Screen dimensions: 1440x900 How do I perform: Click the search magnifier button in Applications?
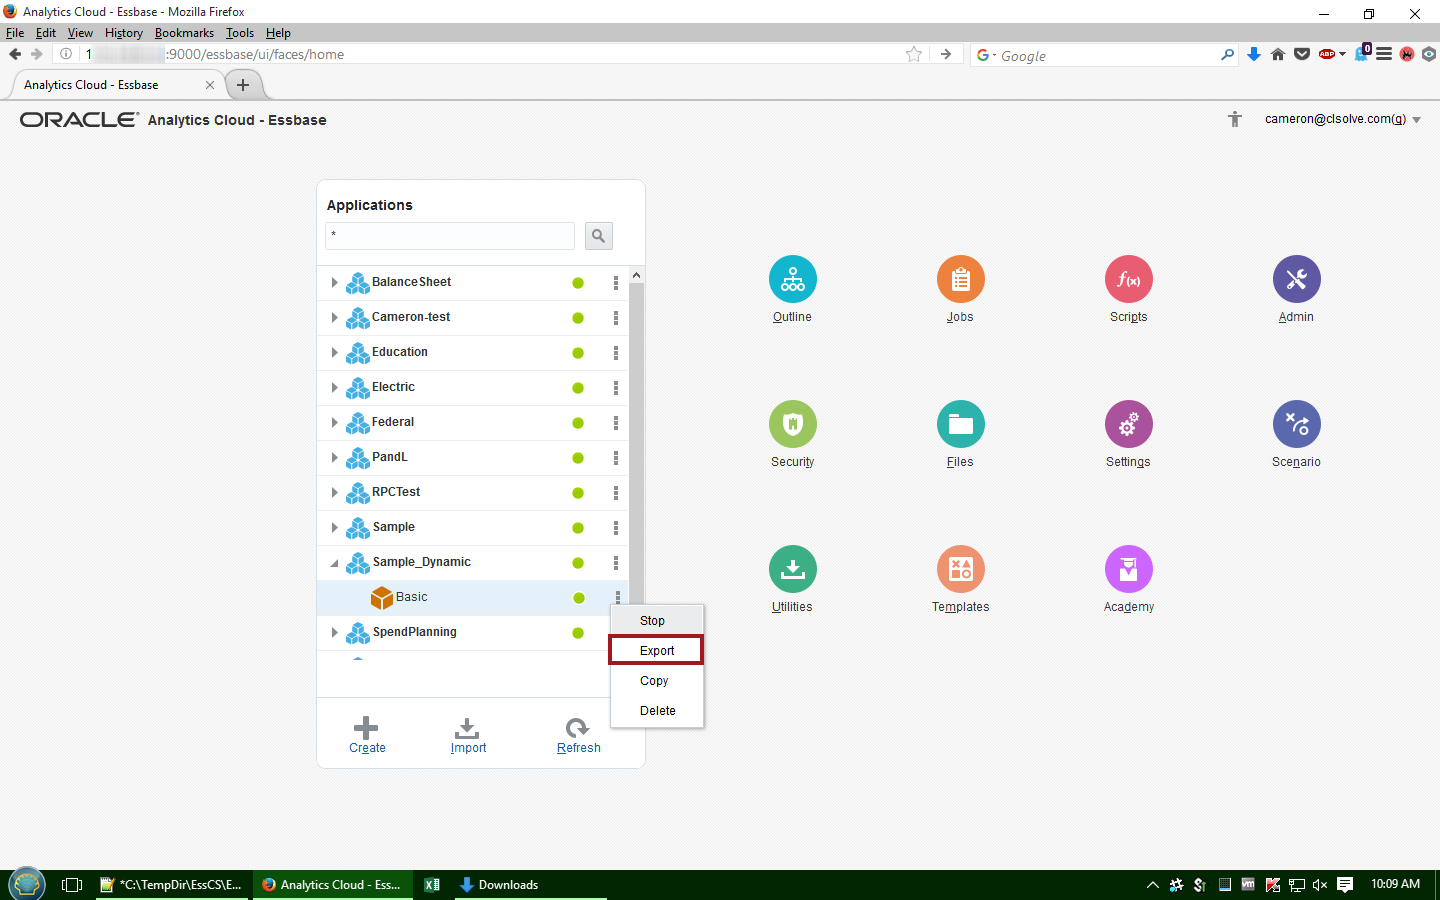point(598,236)
